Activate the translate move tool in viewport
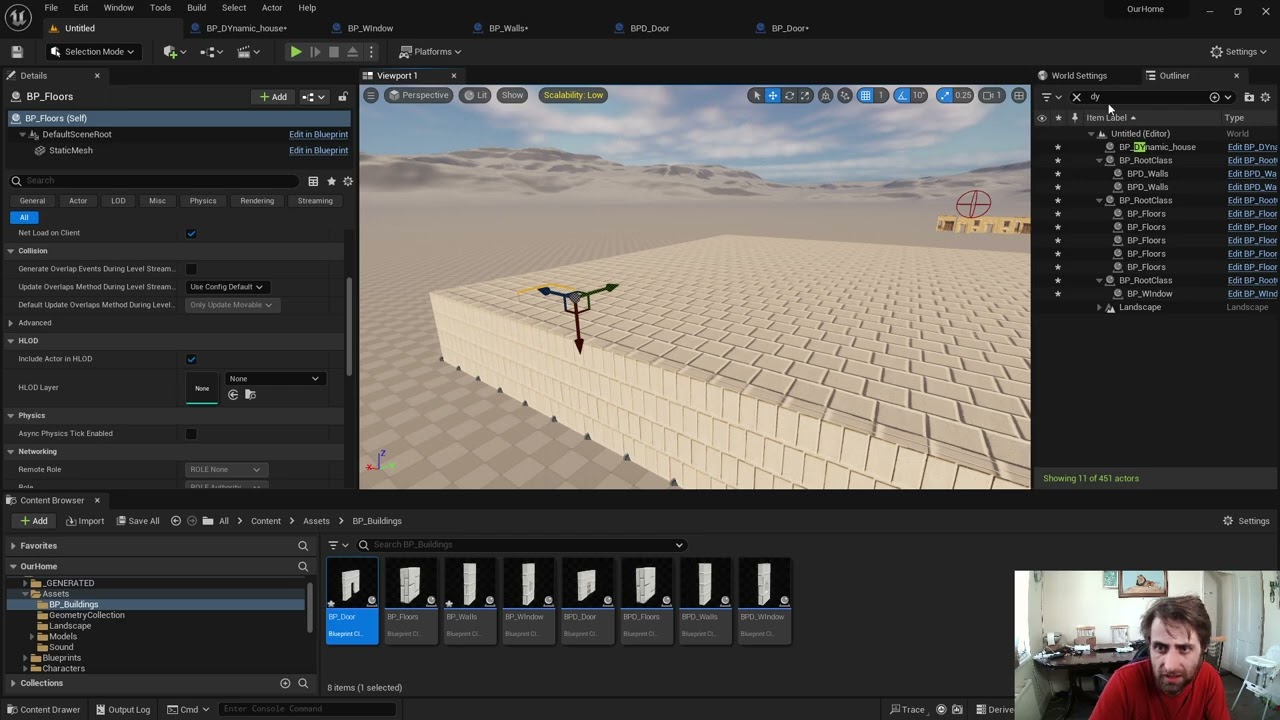The image size is (1280, 720). (773, 95)
